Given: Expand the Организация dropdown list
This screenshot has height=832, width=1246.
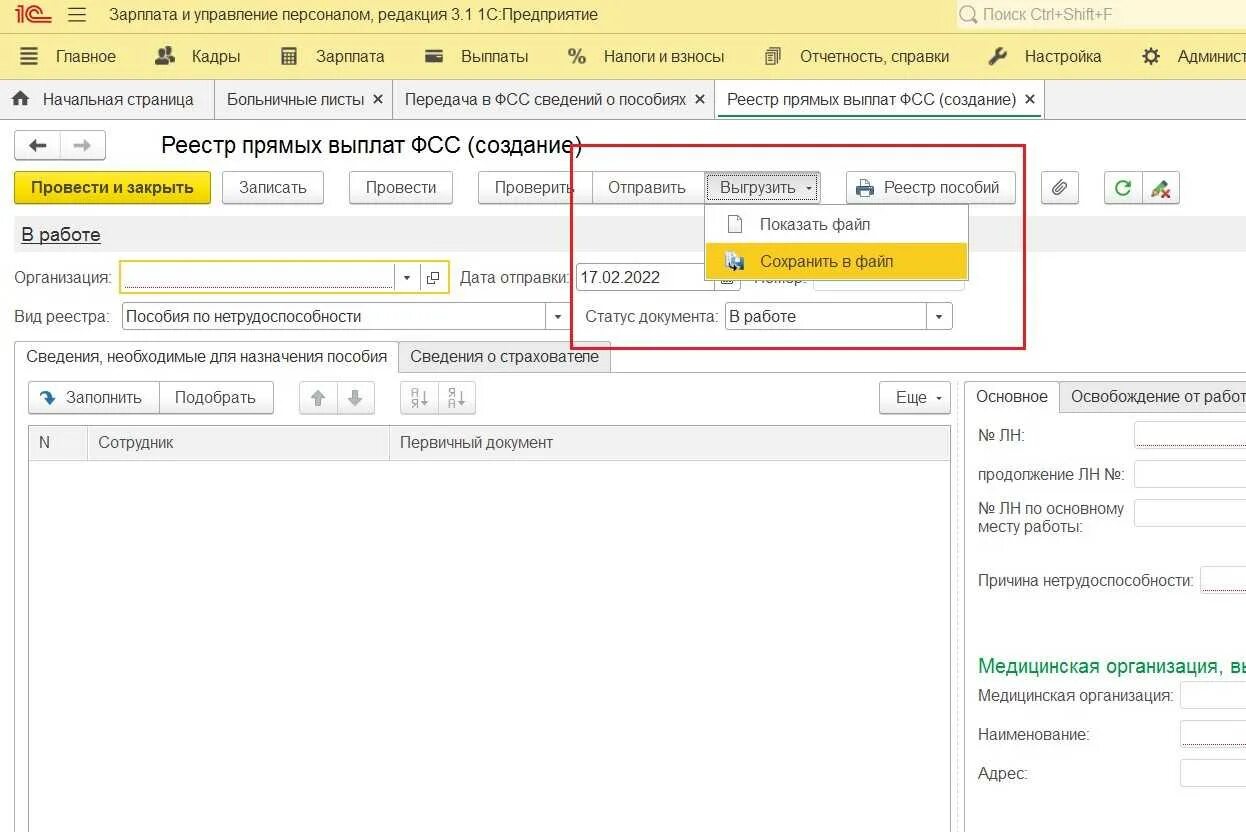Looking at the screenshot, I should click(x=407, y=277).
